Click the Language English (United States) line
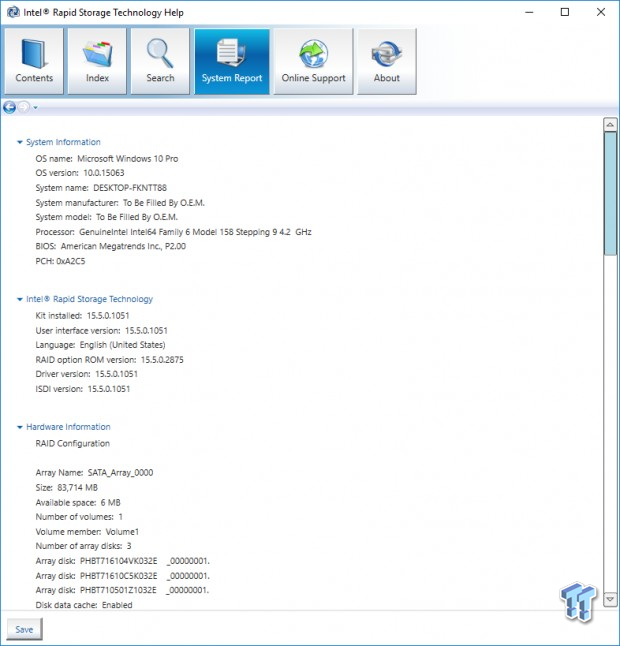Screen dimensions: 620x646 (101, 345)
